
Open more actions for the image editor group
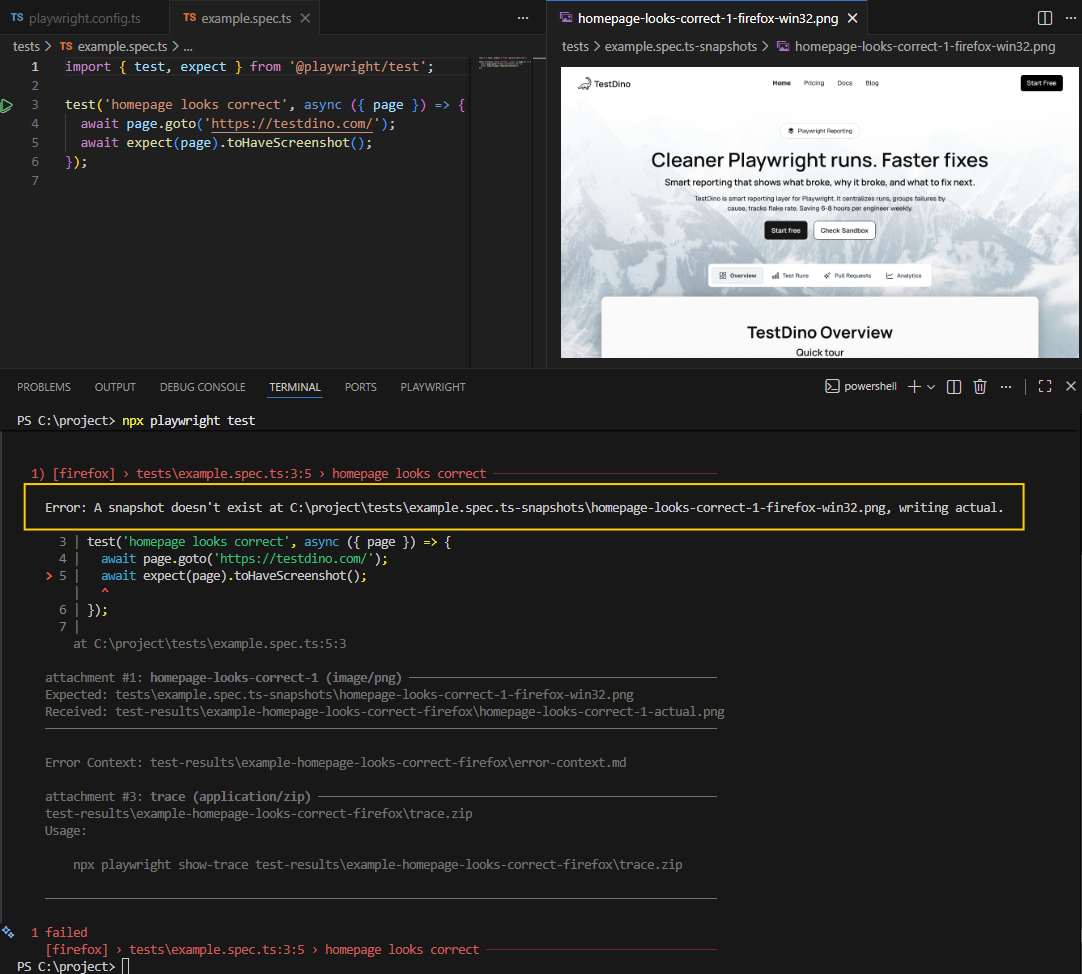pos(1069,18)
